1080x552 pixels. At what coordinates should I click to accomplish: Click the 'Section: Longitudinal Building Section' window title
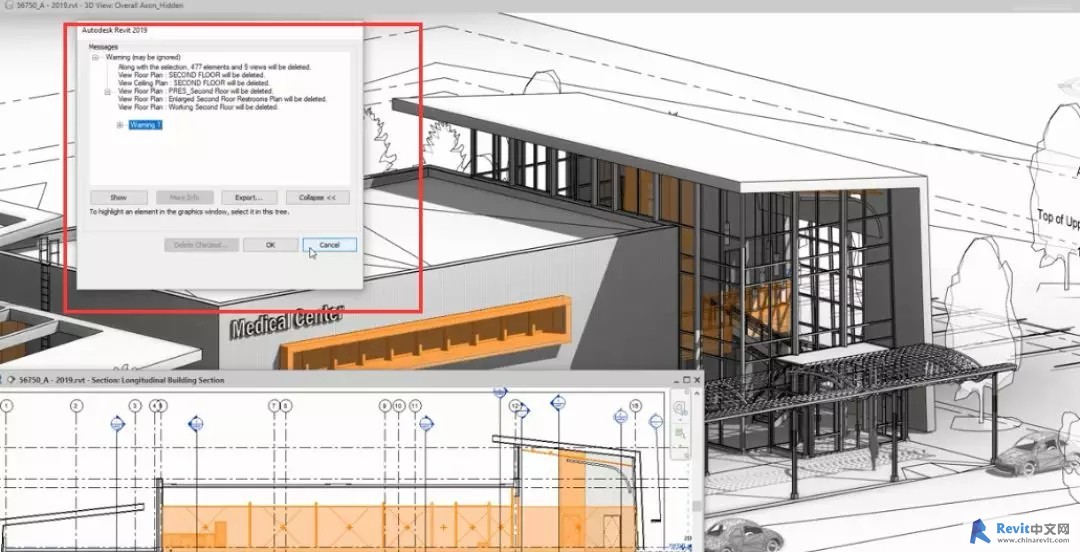(121, 380)
